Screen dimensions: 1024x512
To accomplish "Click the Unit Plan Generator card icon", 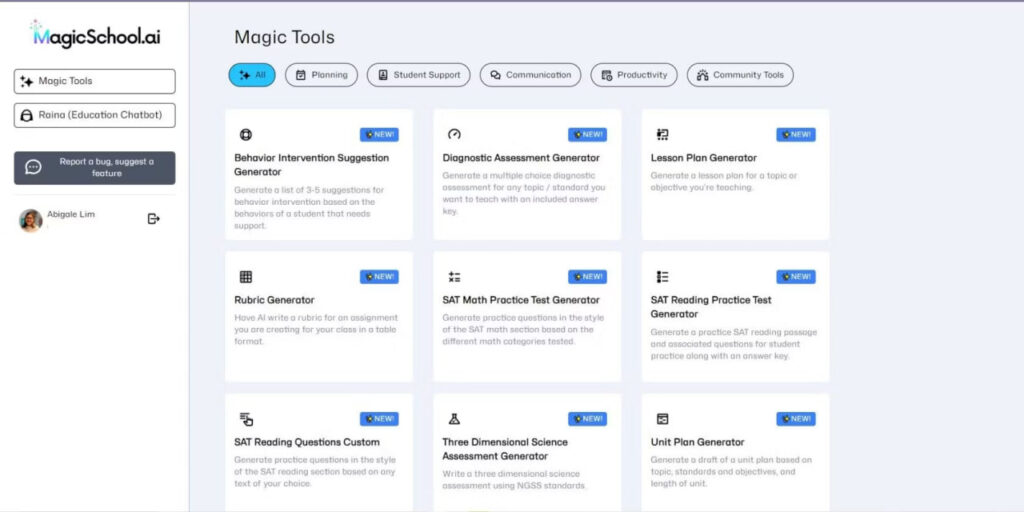I will pyautogui.click(x=662, y=419).
